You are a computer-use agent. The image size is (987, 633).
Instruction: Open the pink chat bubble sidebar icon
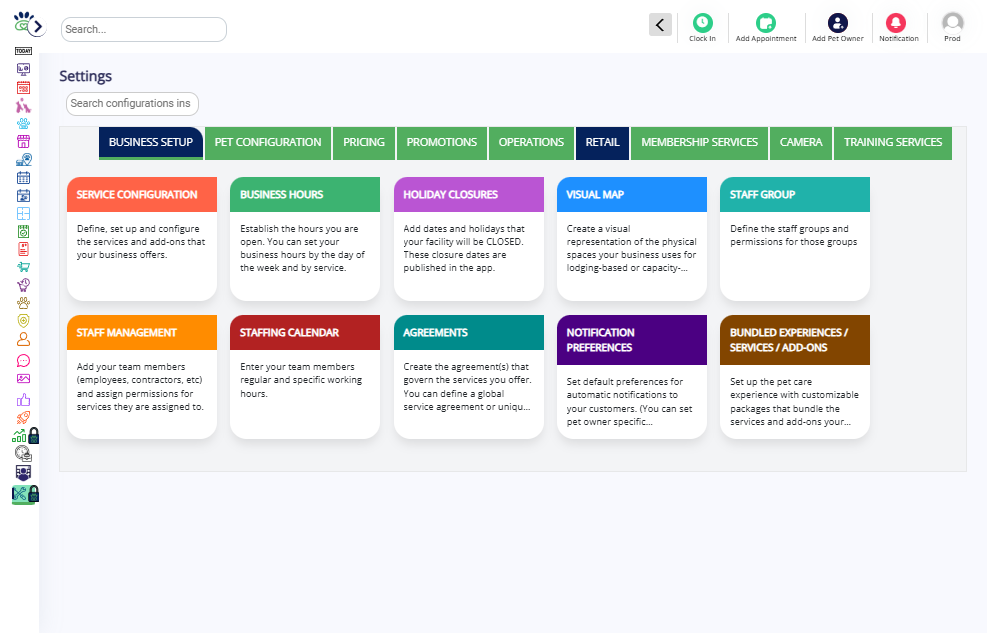[x=23, y=361]
